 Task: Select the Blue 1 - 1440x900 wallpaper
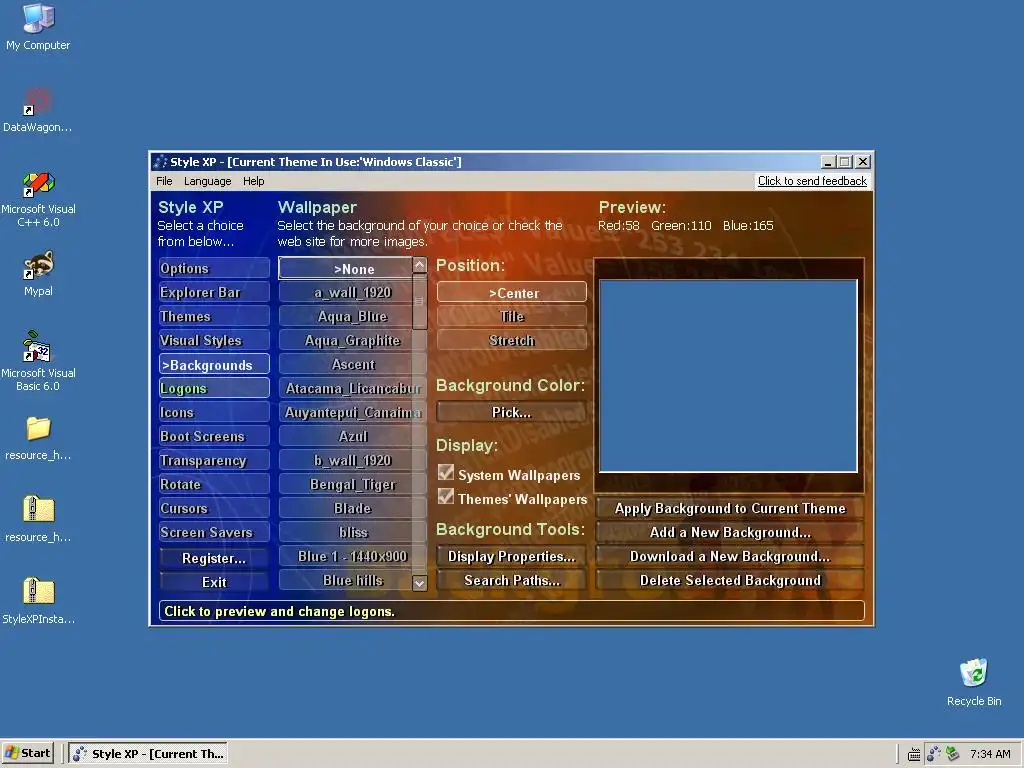pos(345,556)
